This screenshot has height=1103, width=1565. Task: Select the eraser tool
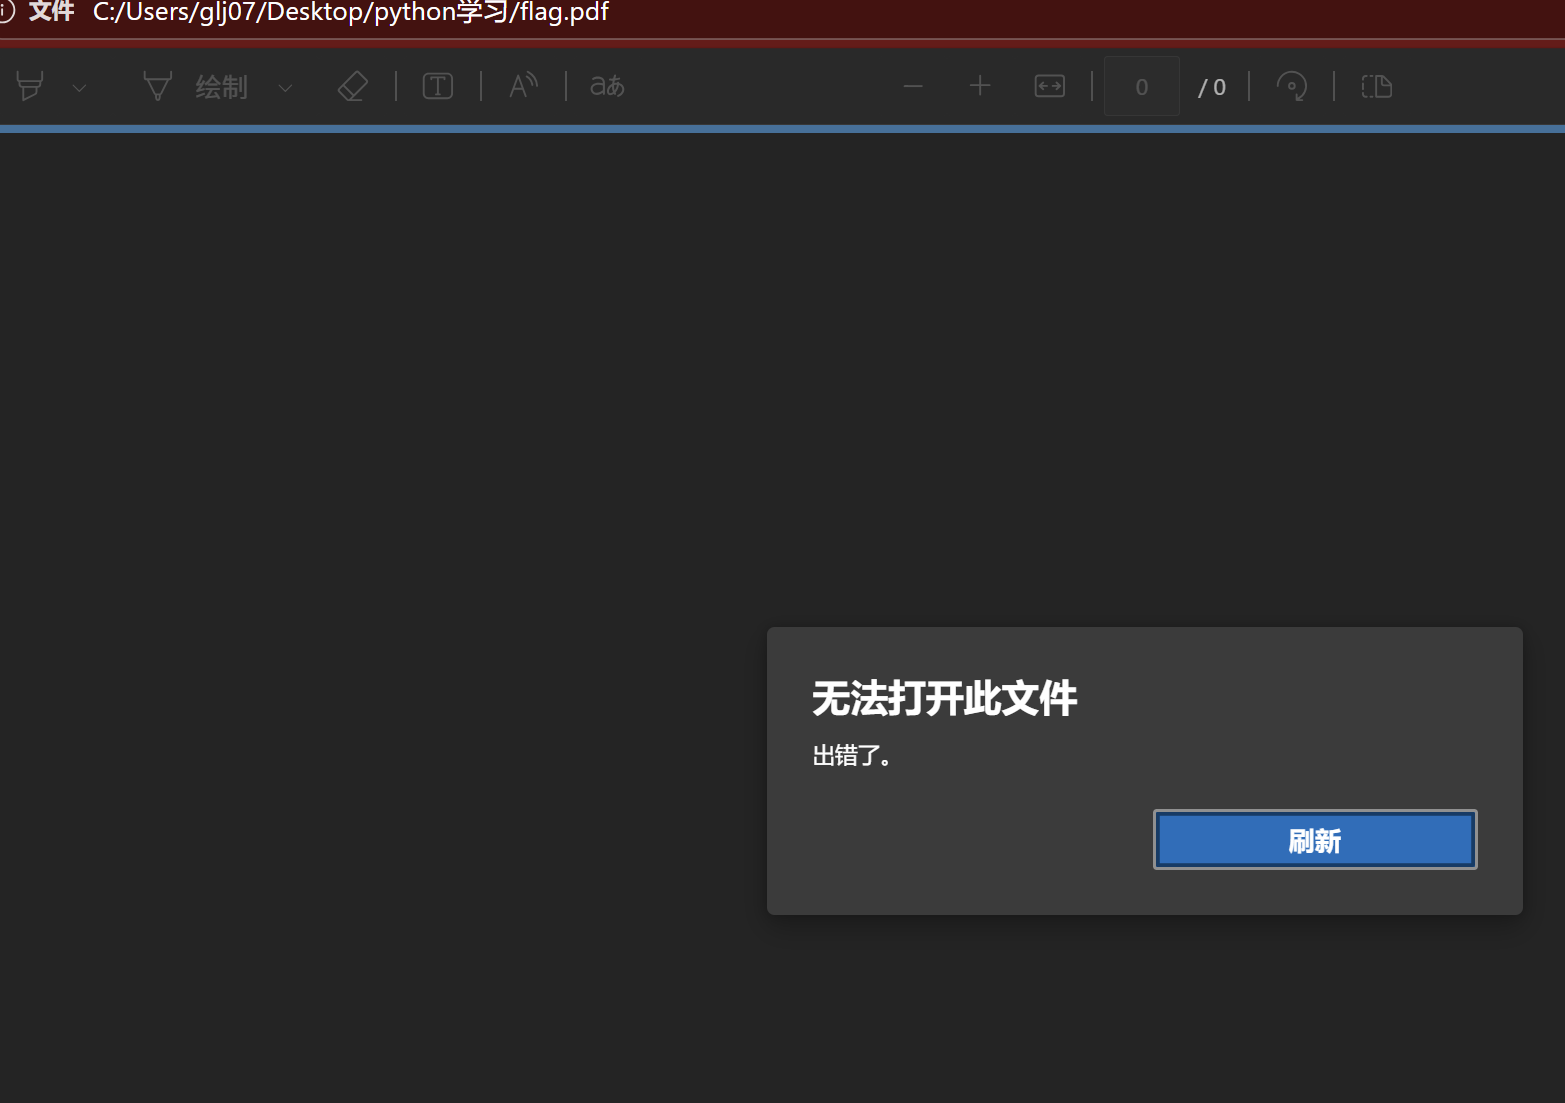[x=352, y=87]
